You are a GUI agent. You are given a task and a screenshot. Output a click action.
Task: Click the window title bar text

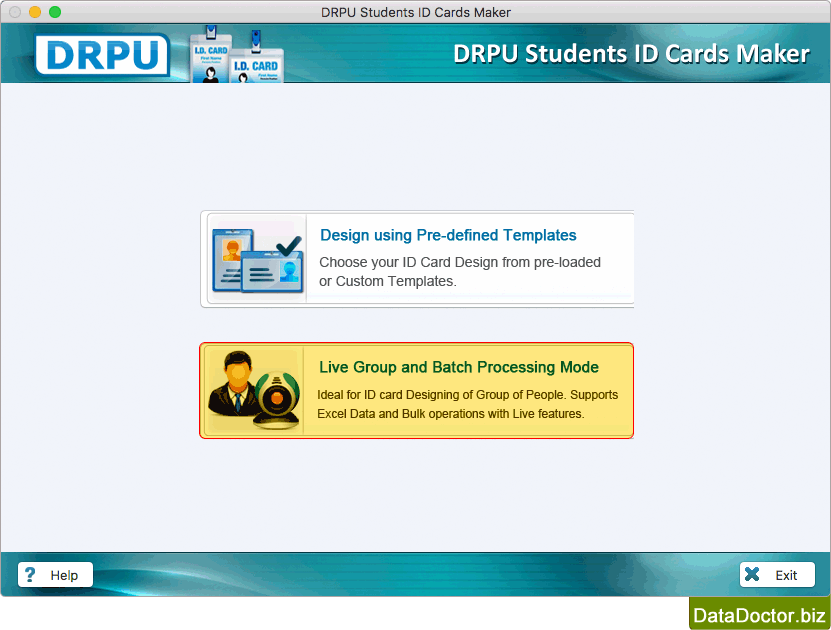click(x=416, y=12)
